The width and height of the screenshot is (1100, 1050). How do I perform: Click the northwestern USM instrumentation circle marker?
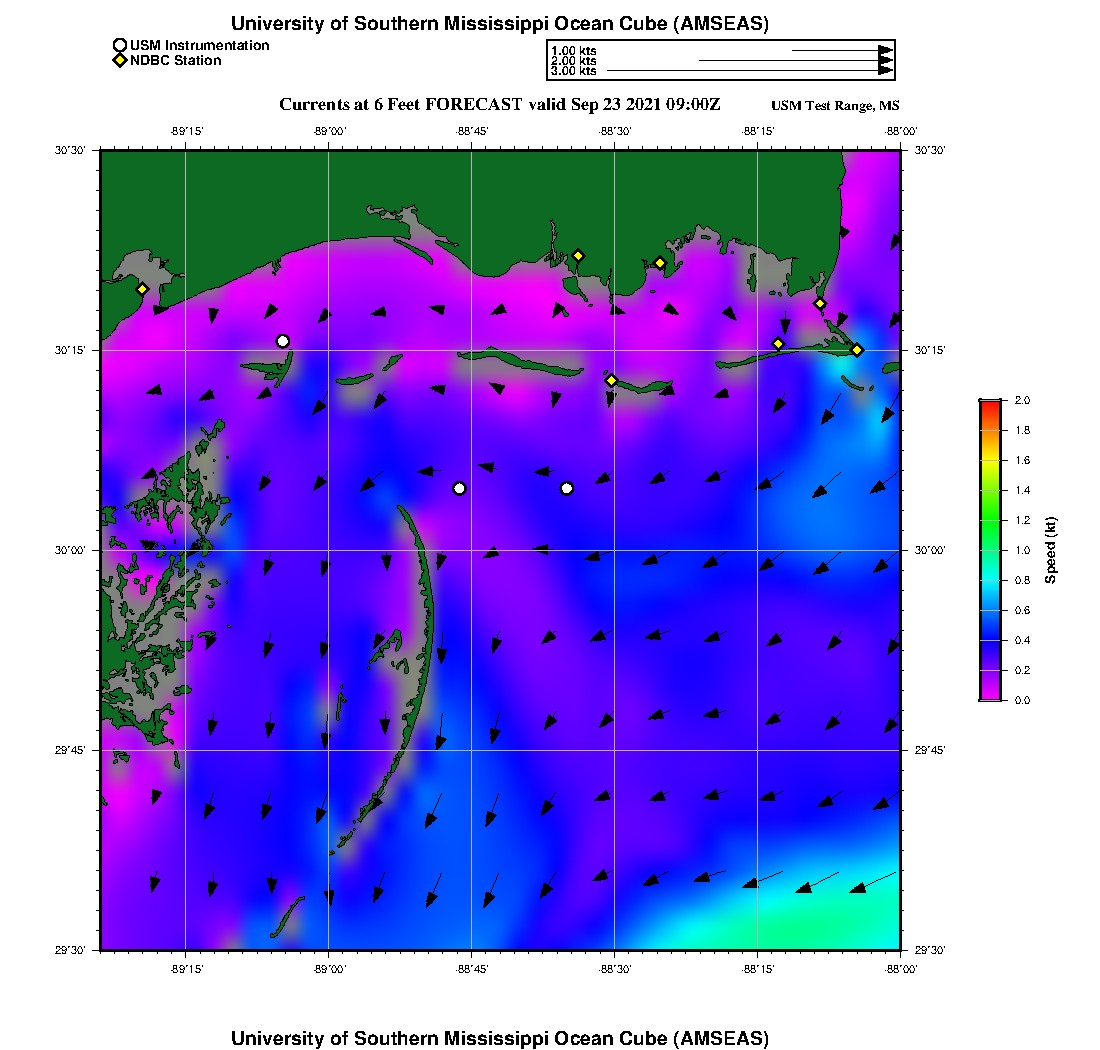283,341
